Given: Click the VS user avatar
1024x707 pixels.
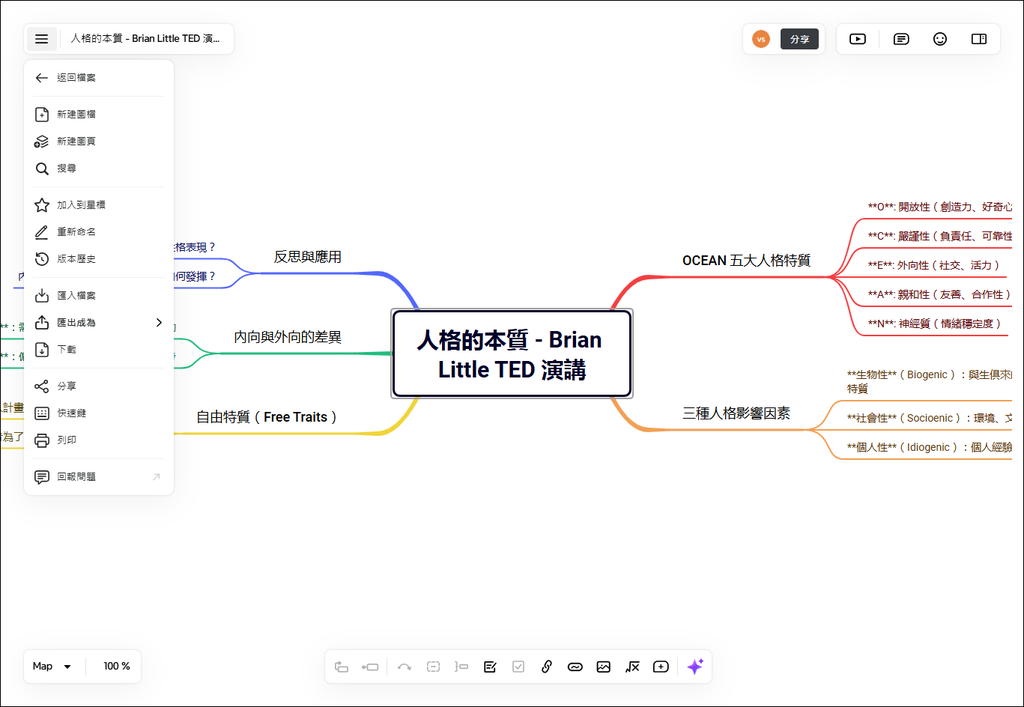Looking at the screenshot, I should click(x=761, y=39).
